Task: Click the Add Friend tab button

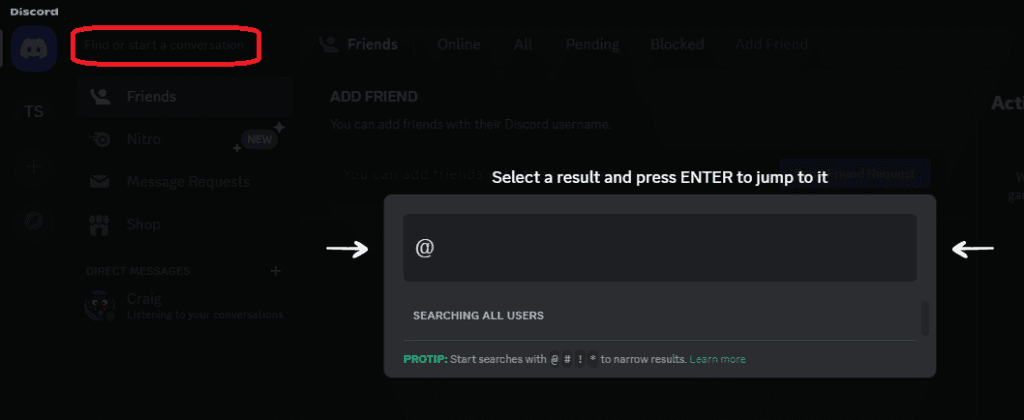Action: (x=772, y=44)
